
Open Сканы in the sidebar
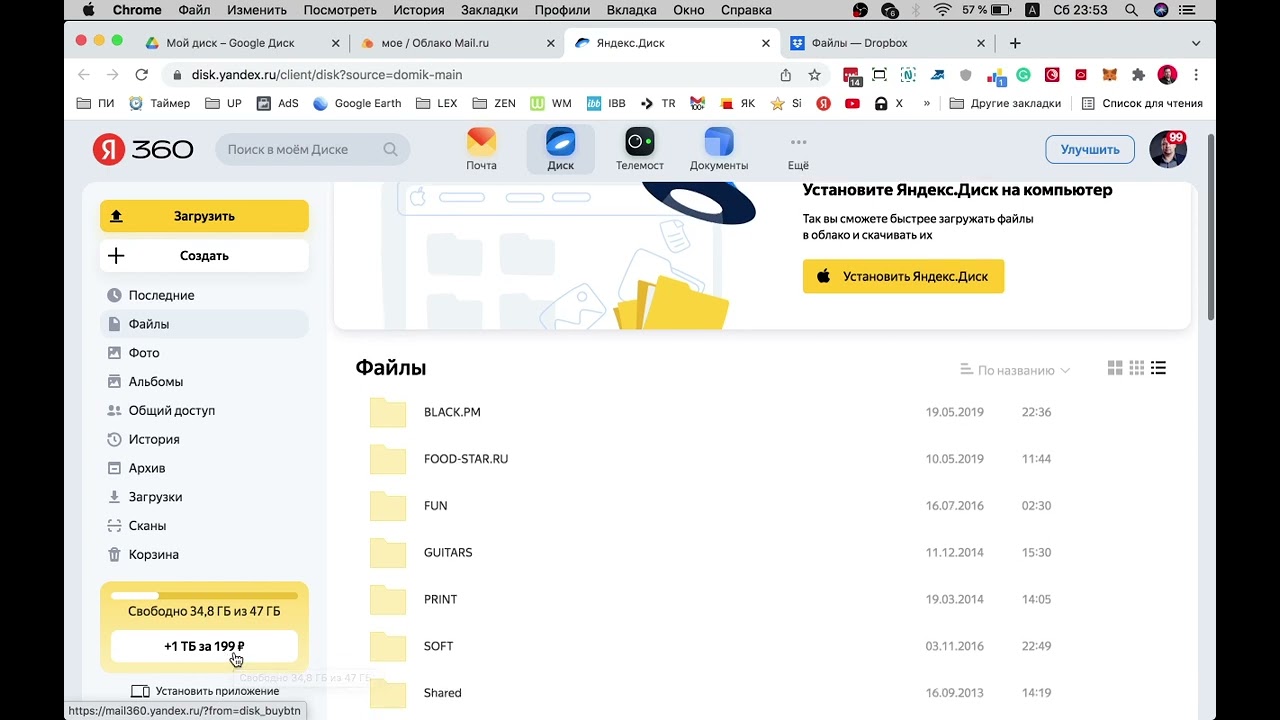pos(204,526)
